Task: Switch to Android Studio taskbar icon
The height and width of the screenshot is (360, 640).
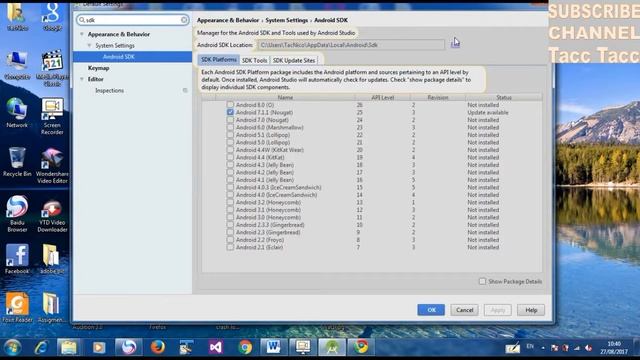Action: [332, 347]
